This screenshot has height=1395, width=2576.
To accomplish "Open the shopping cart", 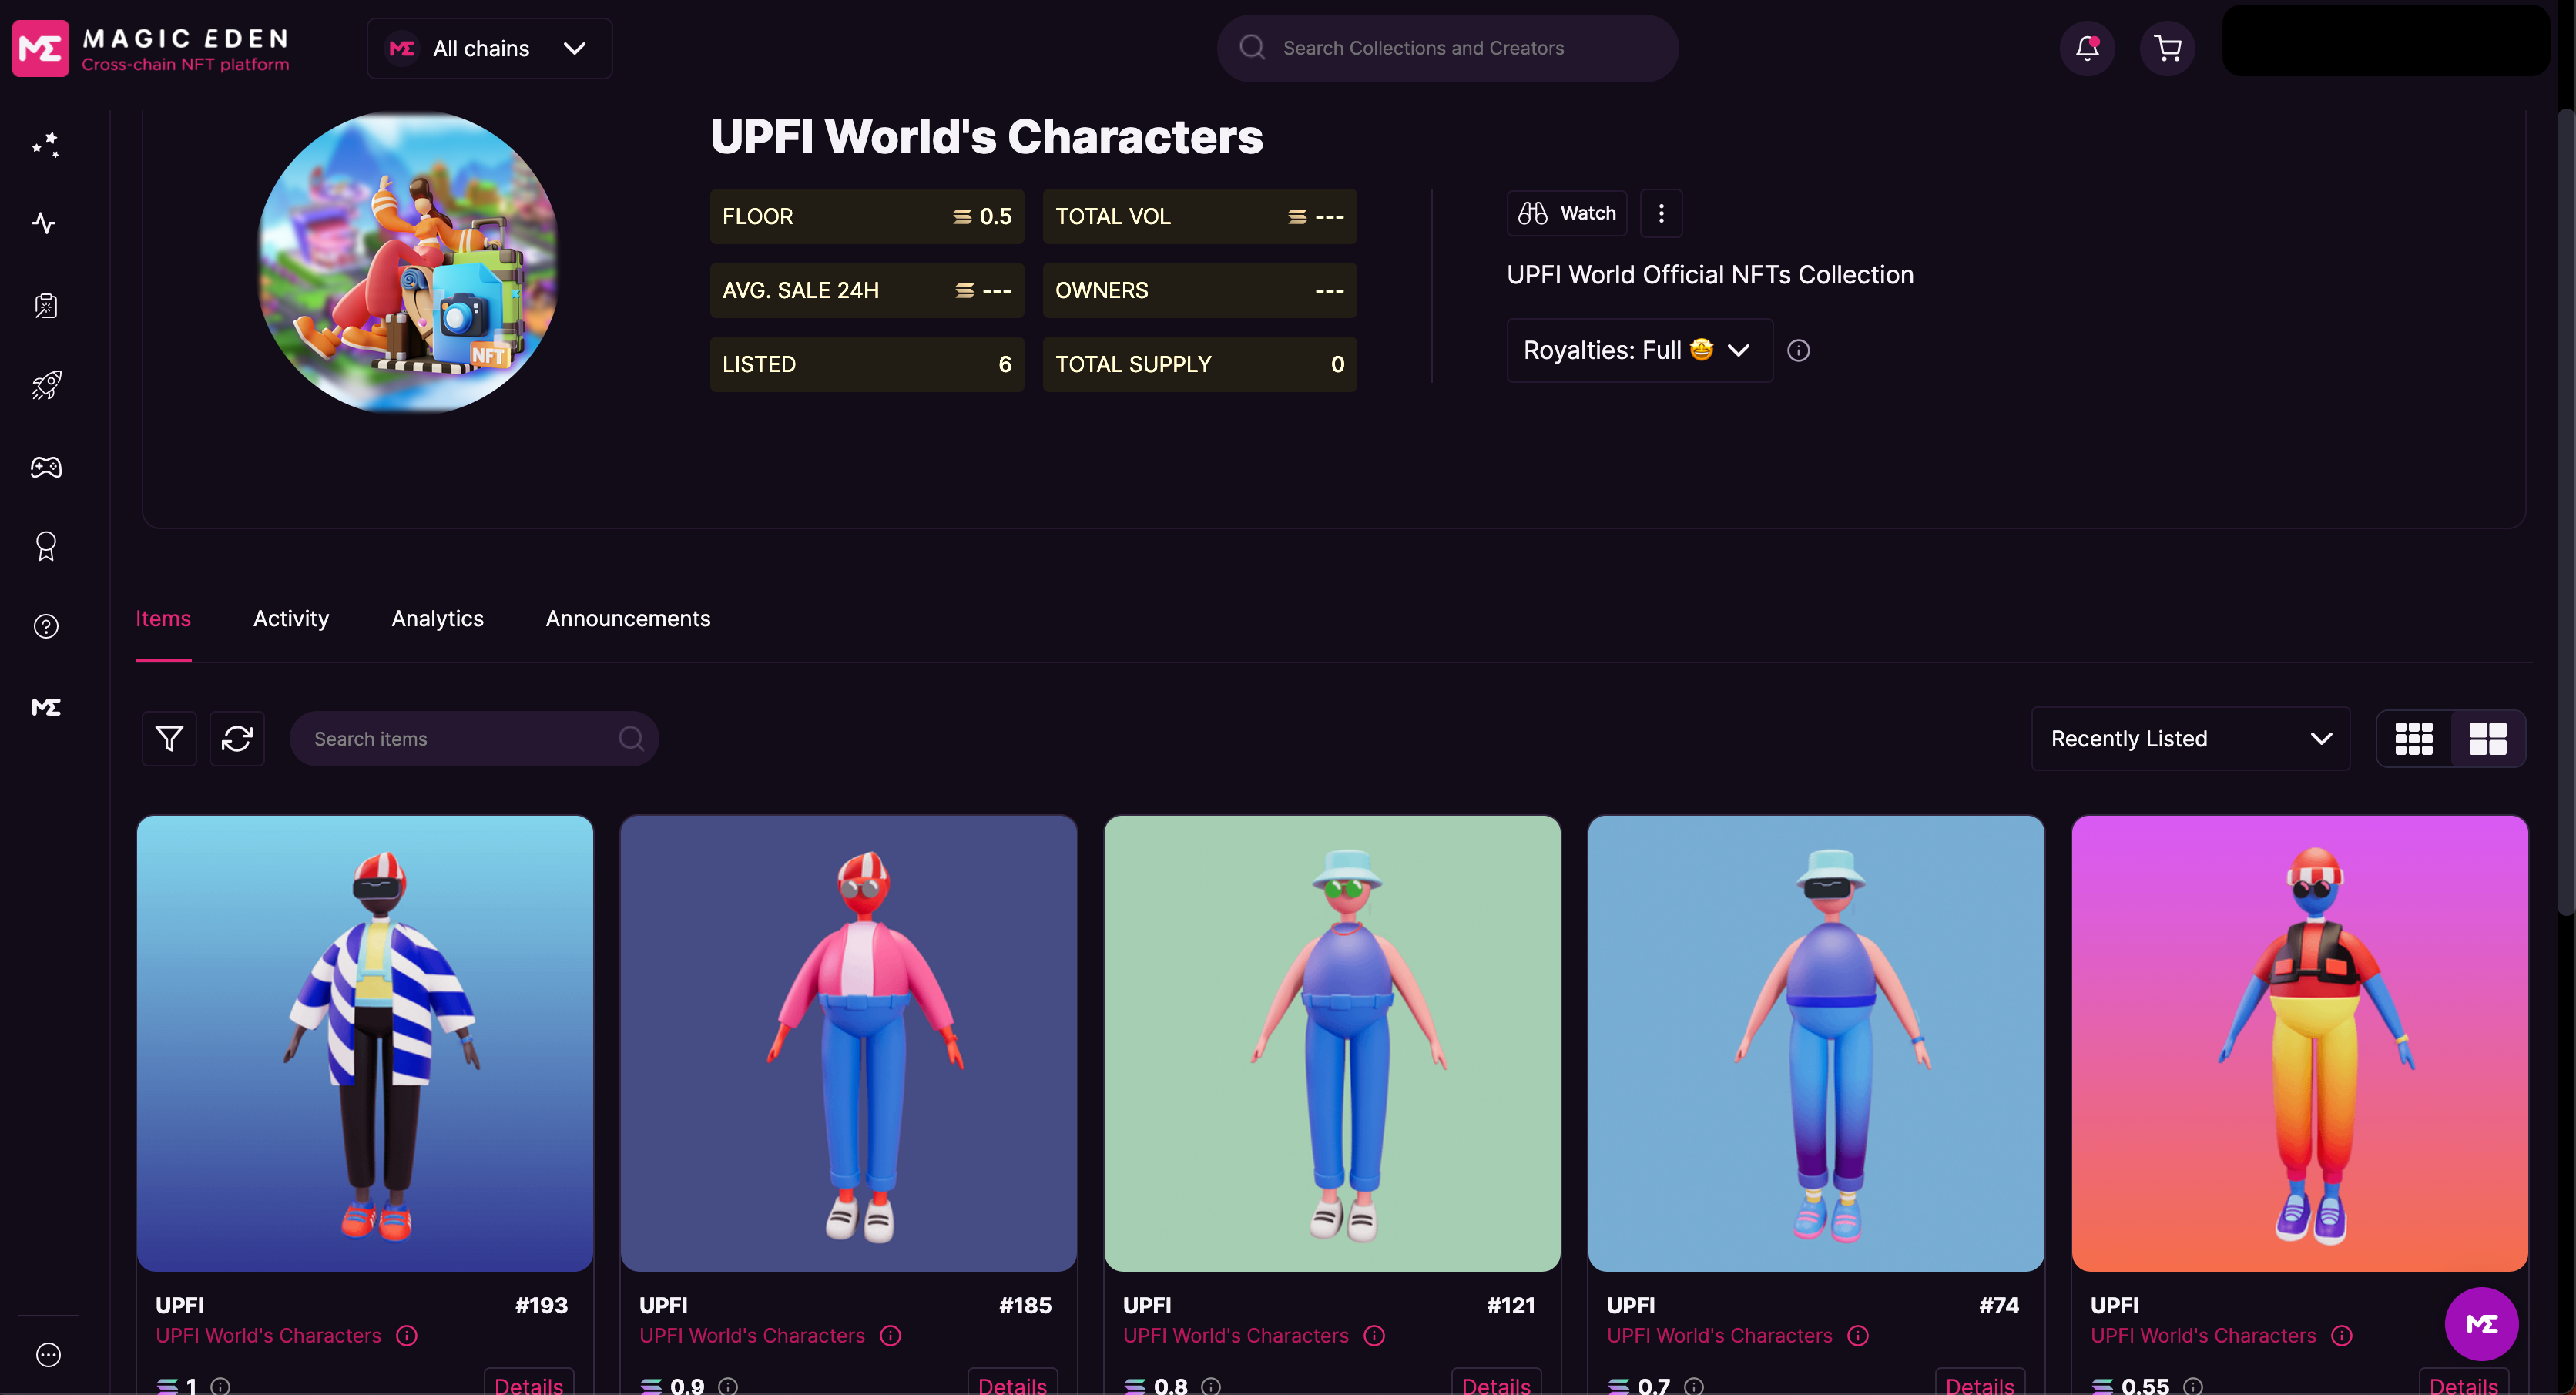I will (2167, 48).
